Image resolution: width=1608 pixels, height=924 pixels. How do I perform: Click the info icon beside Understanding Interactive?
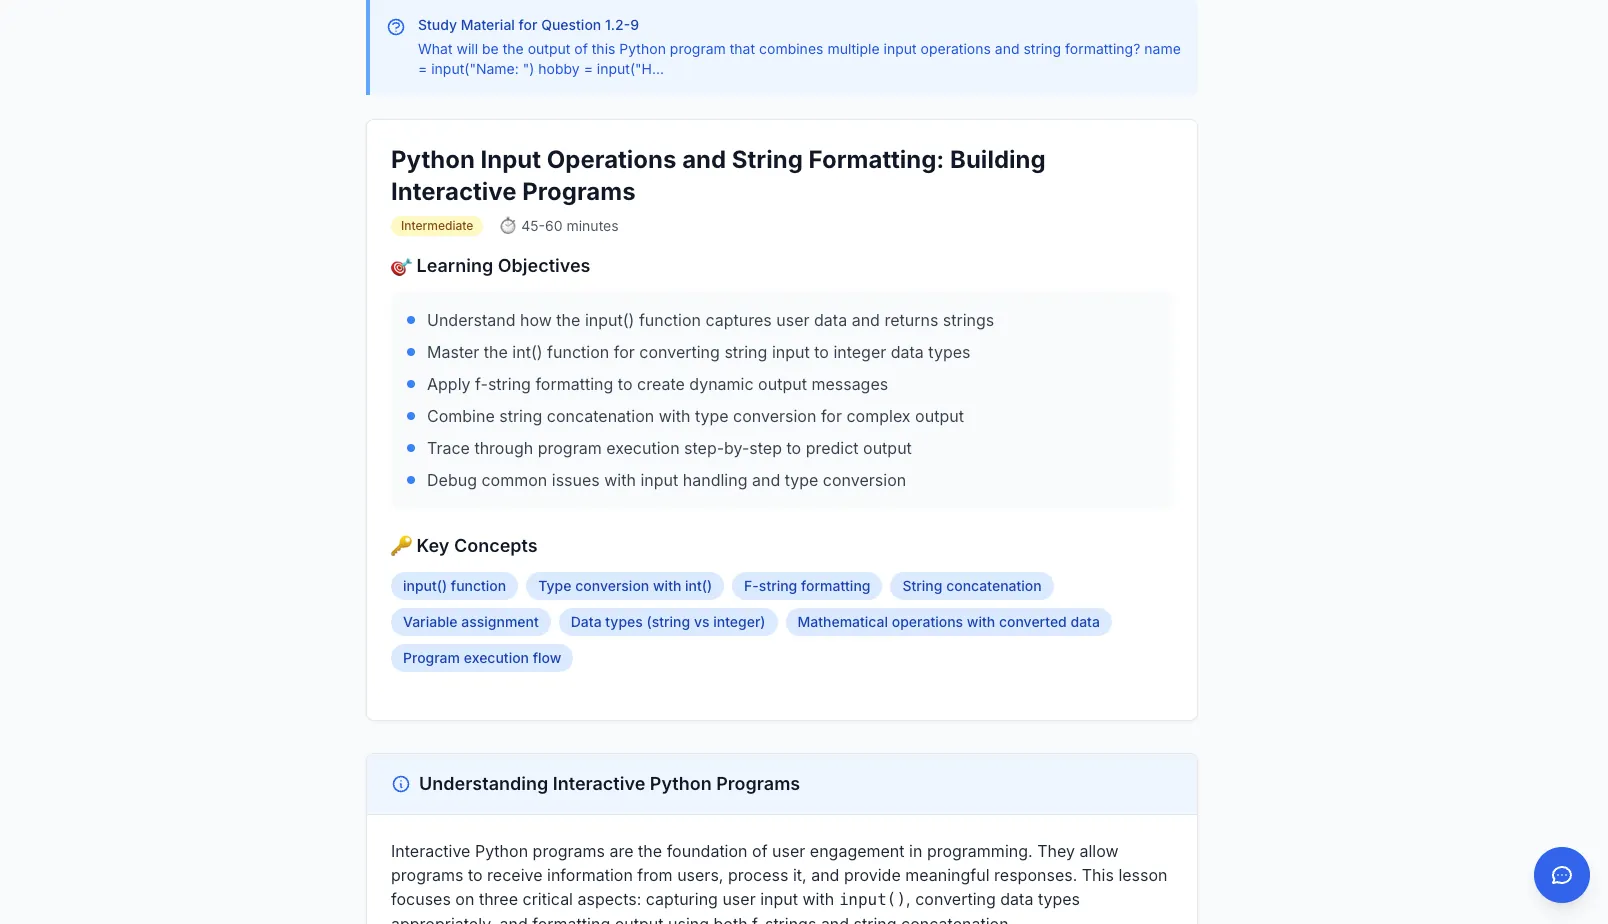click(401, 784)
